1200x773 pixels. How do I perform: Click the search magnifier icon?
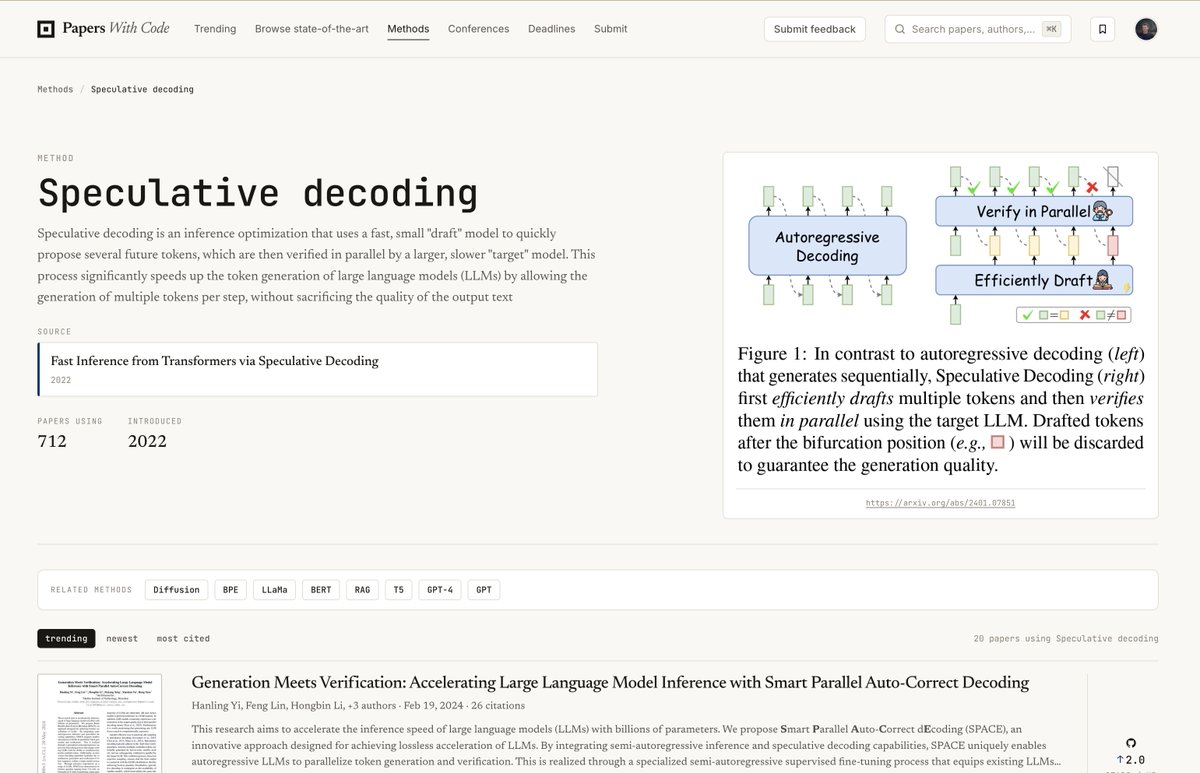coord(901,29)
